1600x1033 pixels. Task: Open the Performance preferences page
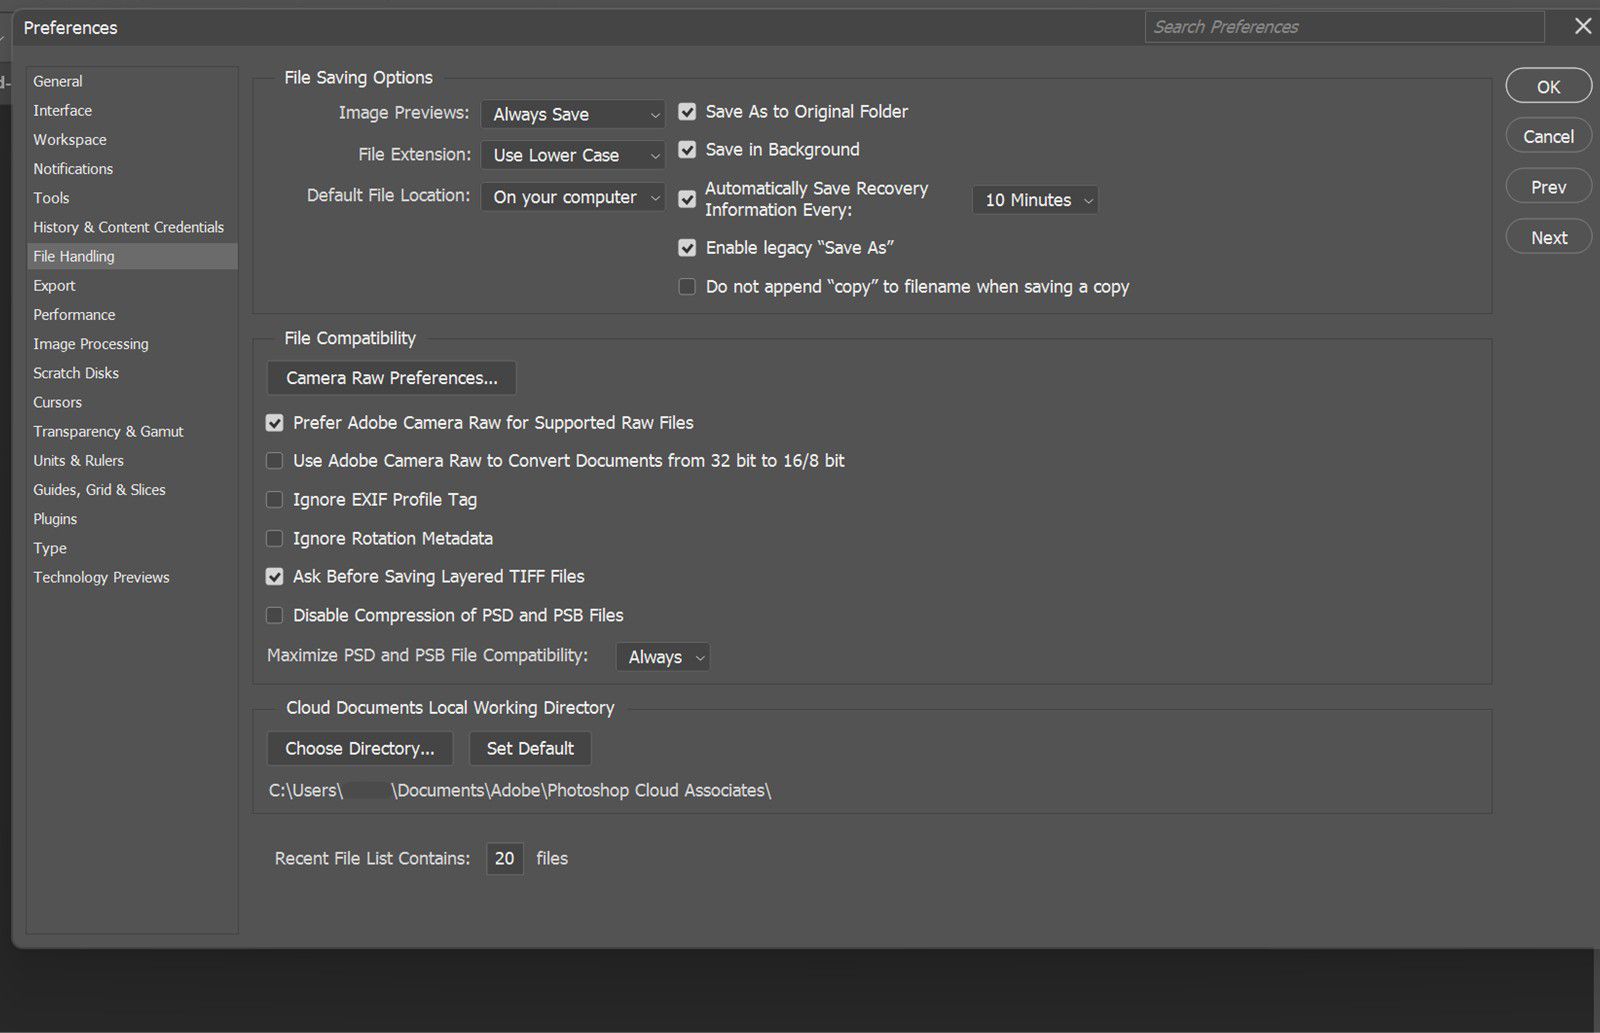pyautogui.click(x=74, y=314)
